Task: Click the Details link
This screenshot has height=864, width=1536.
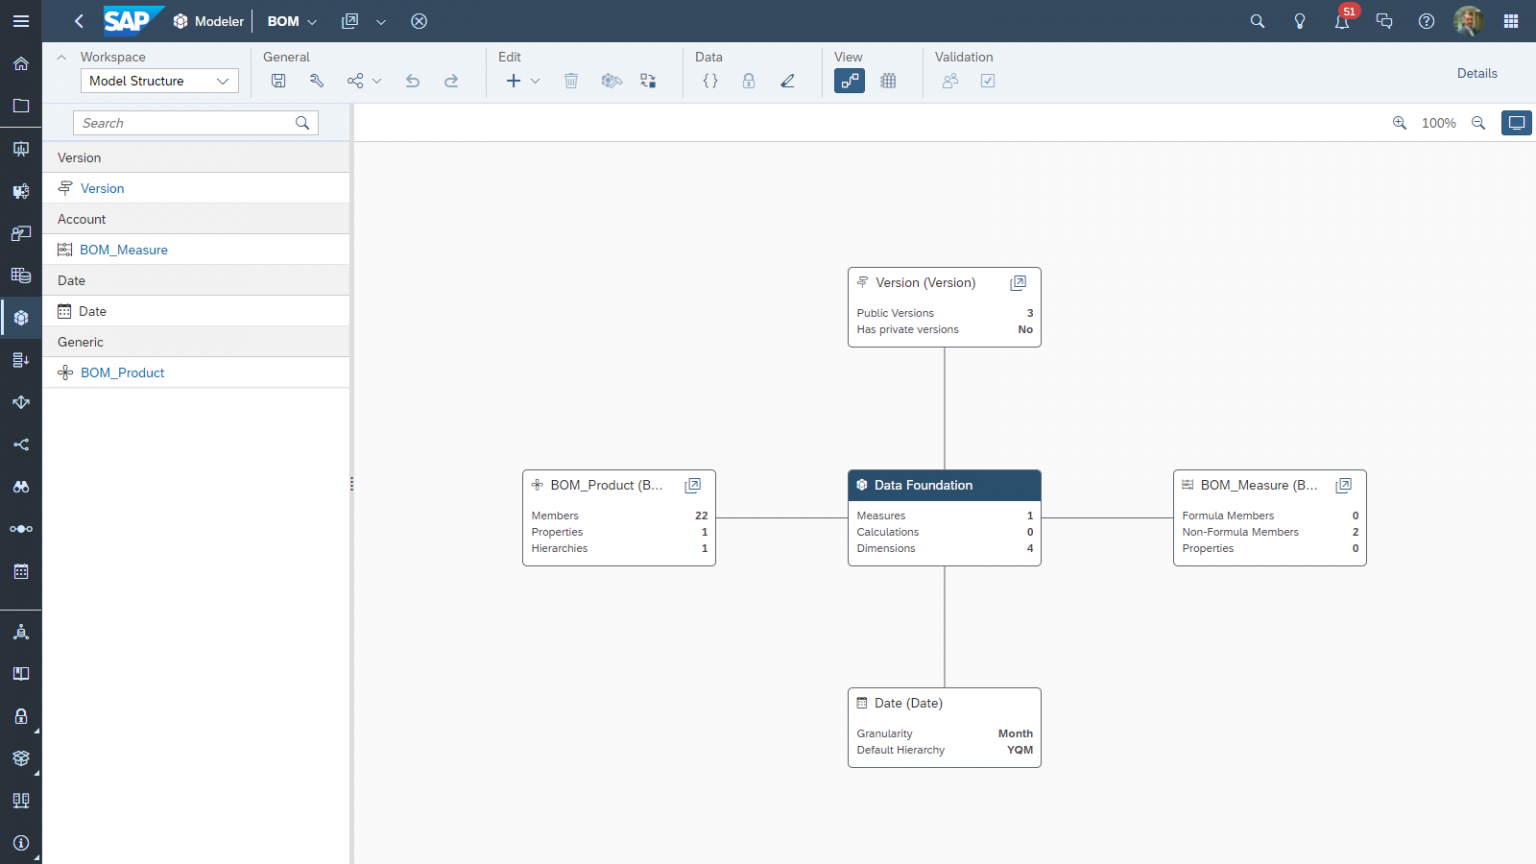Action: click(1477, 73)
